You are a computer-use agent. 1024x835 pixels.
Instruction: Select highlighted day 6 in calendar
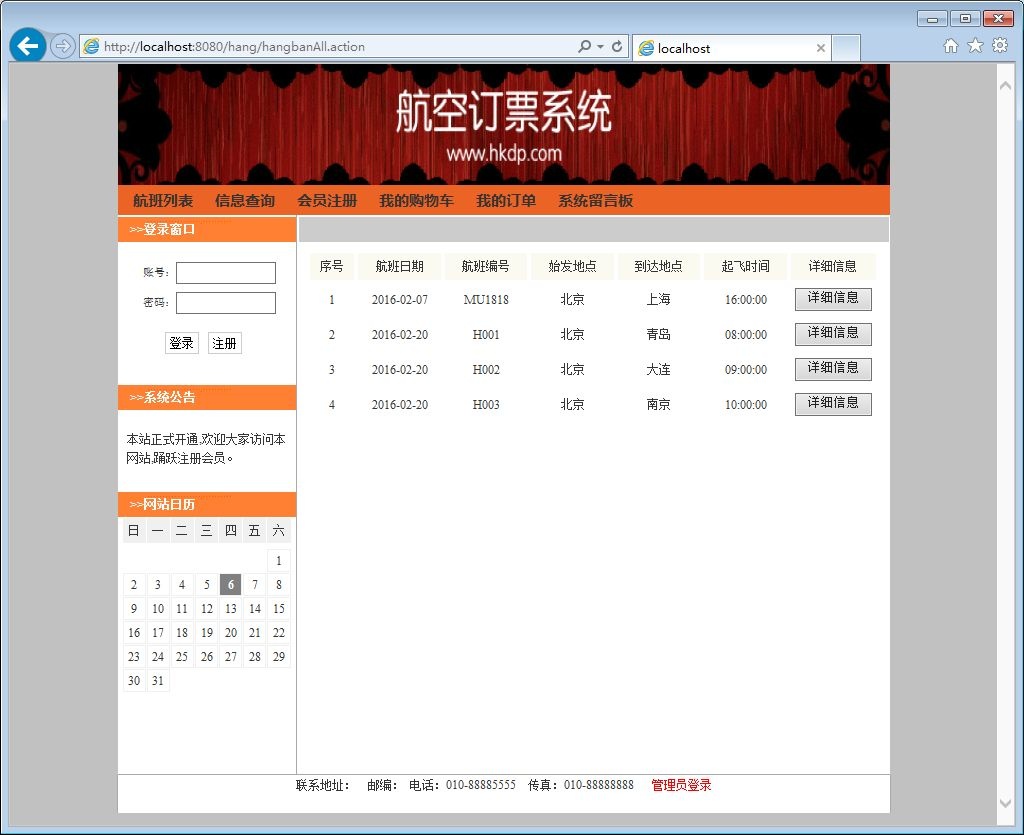click(231, 585)
